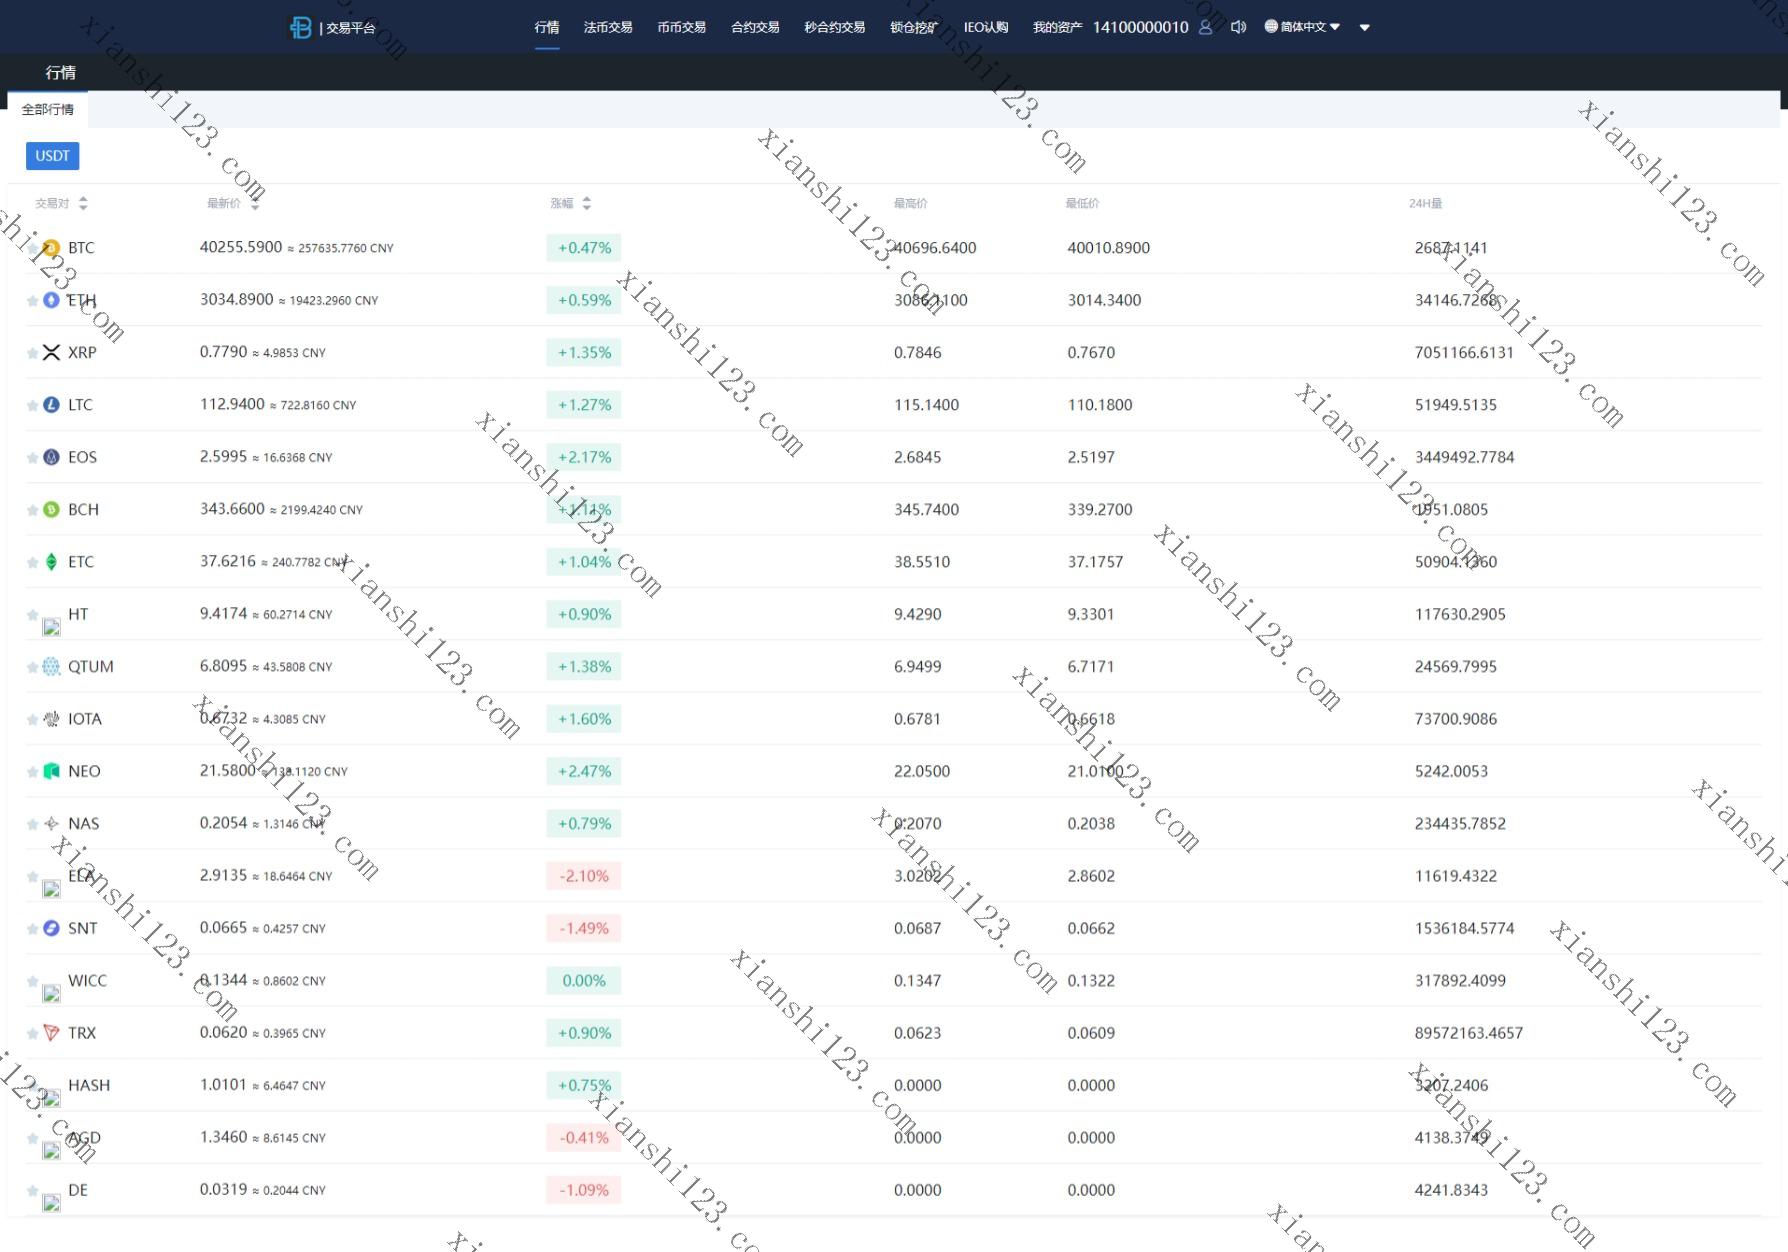Favorite ETC with its star
Viewport: 1788px width, 1252px height.
click(33, 562)
